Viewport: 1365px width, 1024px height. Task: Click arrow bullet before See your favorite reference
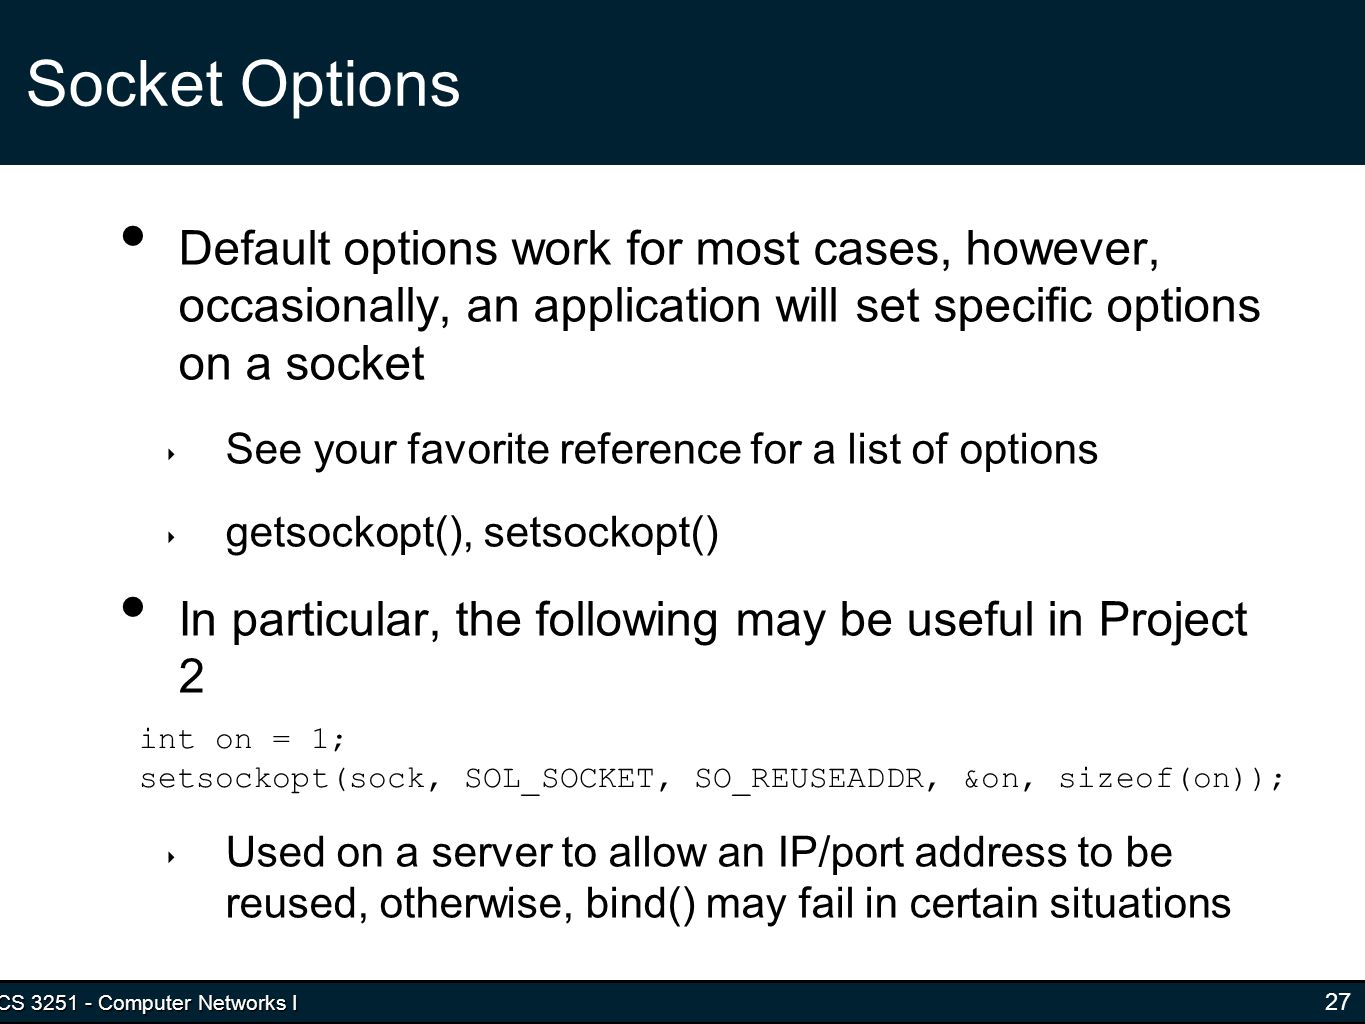click(x=172, y=454)
